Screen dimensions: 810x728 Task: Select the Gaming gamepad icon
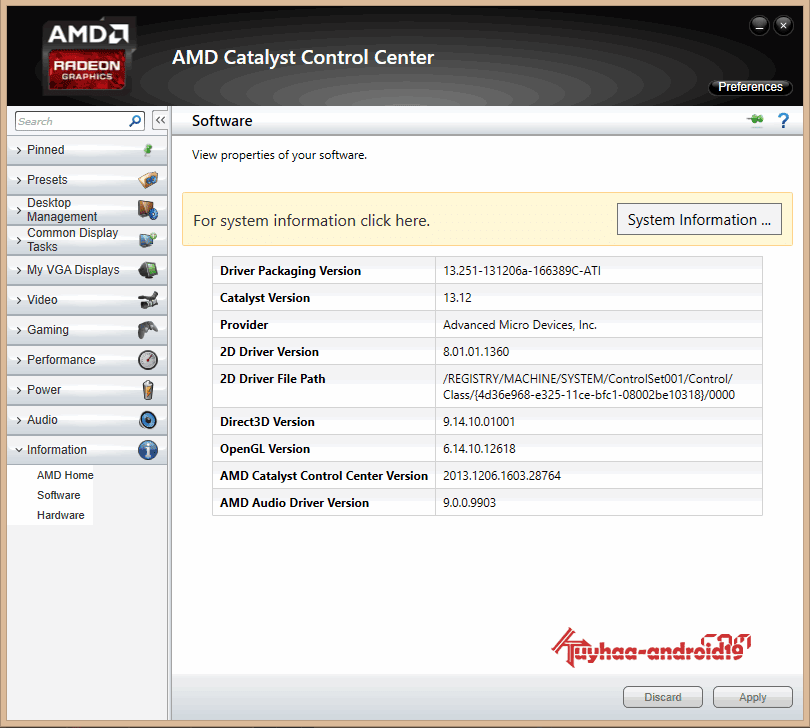click(148, 329)
